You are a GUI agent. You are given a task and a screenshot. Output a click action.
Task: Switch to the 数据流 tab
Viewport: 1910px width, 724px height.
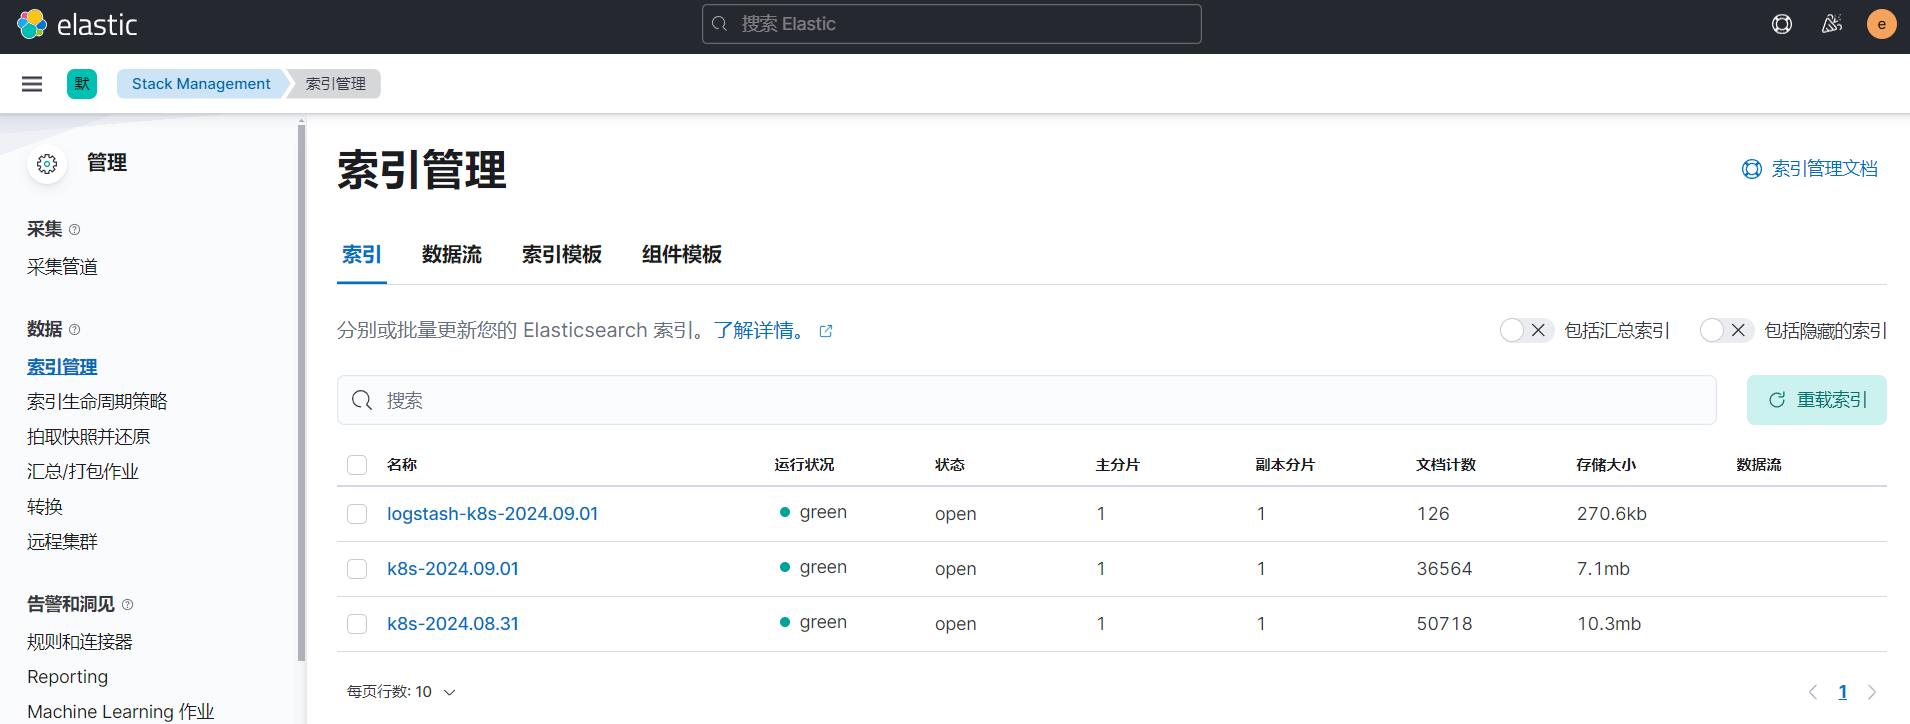tap(452, 255)
